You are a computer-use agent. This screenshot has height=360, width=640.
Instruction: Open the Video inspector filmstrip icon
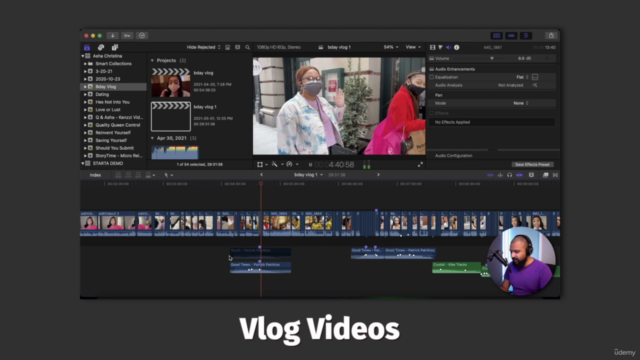click(433, 47)
